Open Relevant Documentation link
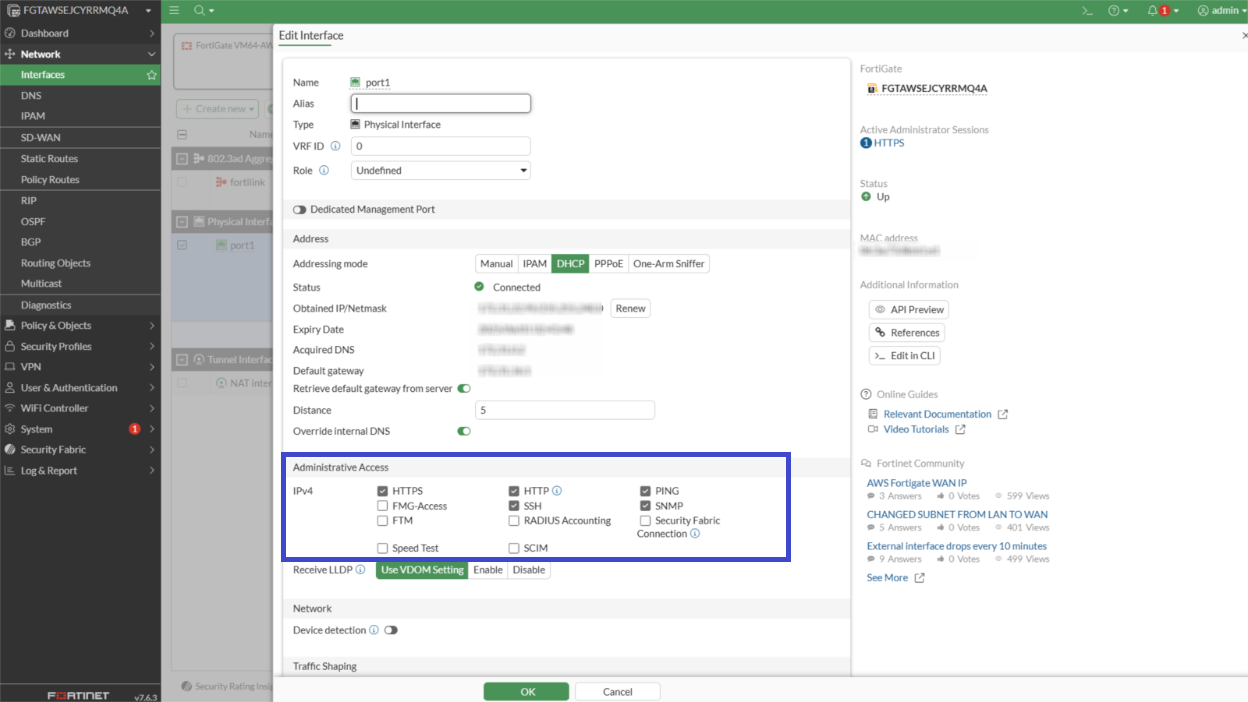This screenshot has height=702, width=1248. [937, 414]
